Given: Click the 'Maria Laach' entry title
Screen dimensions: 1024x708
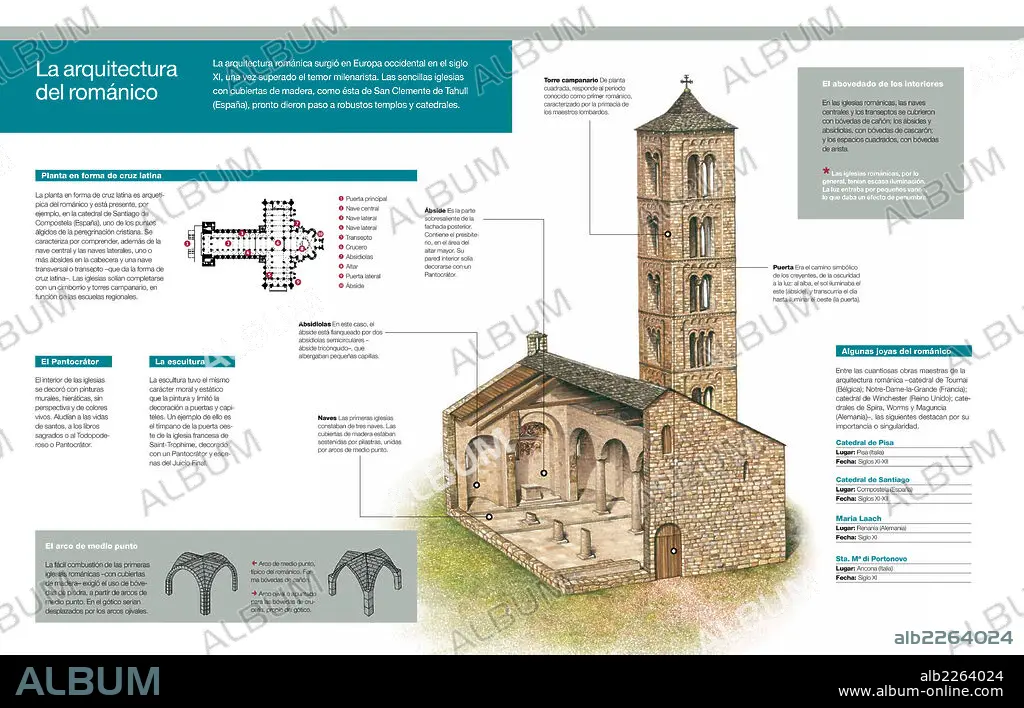Looking at the screenshot, I should (856, 518).
